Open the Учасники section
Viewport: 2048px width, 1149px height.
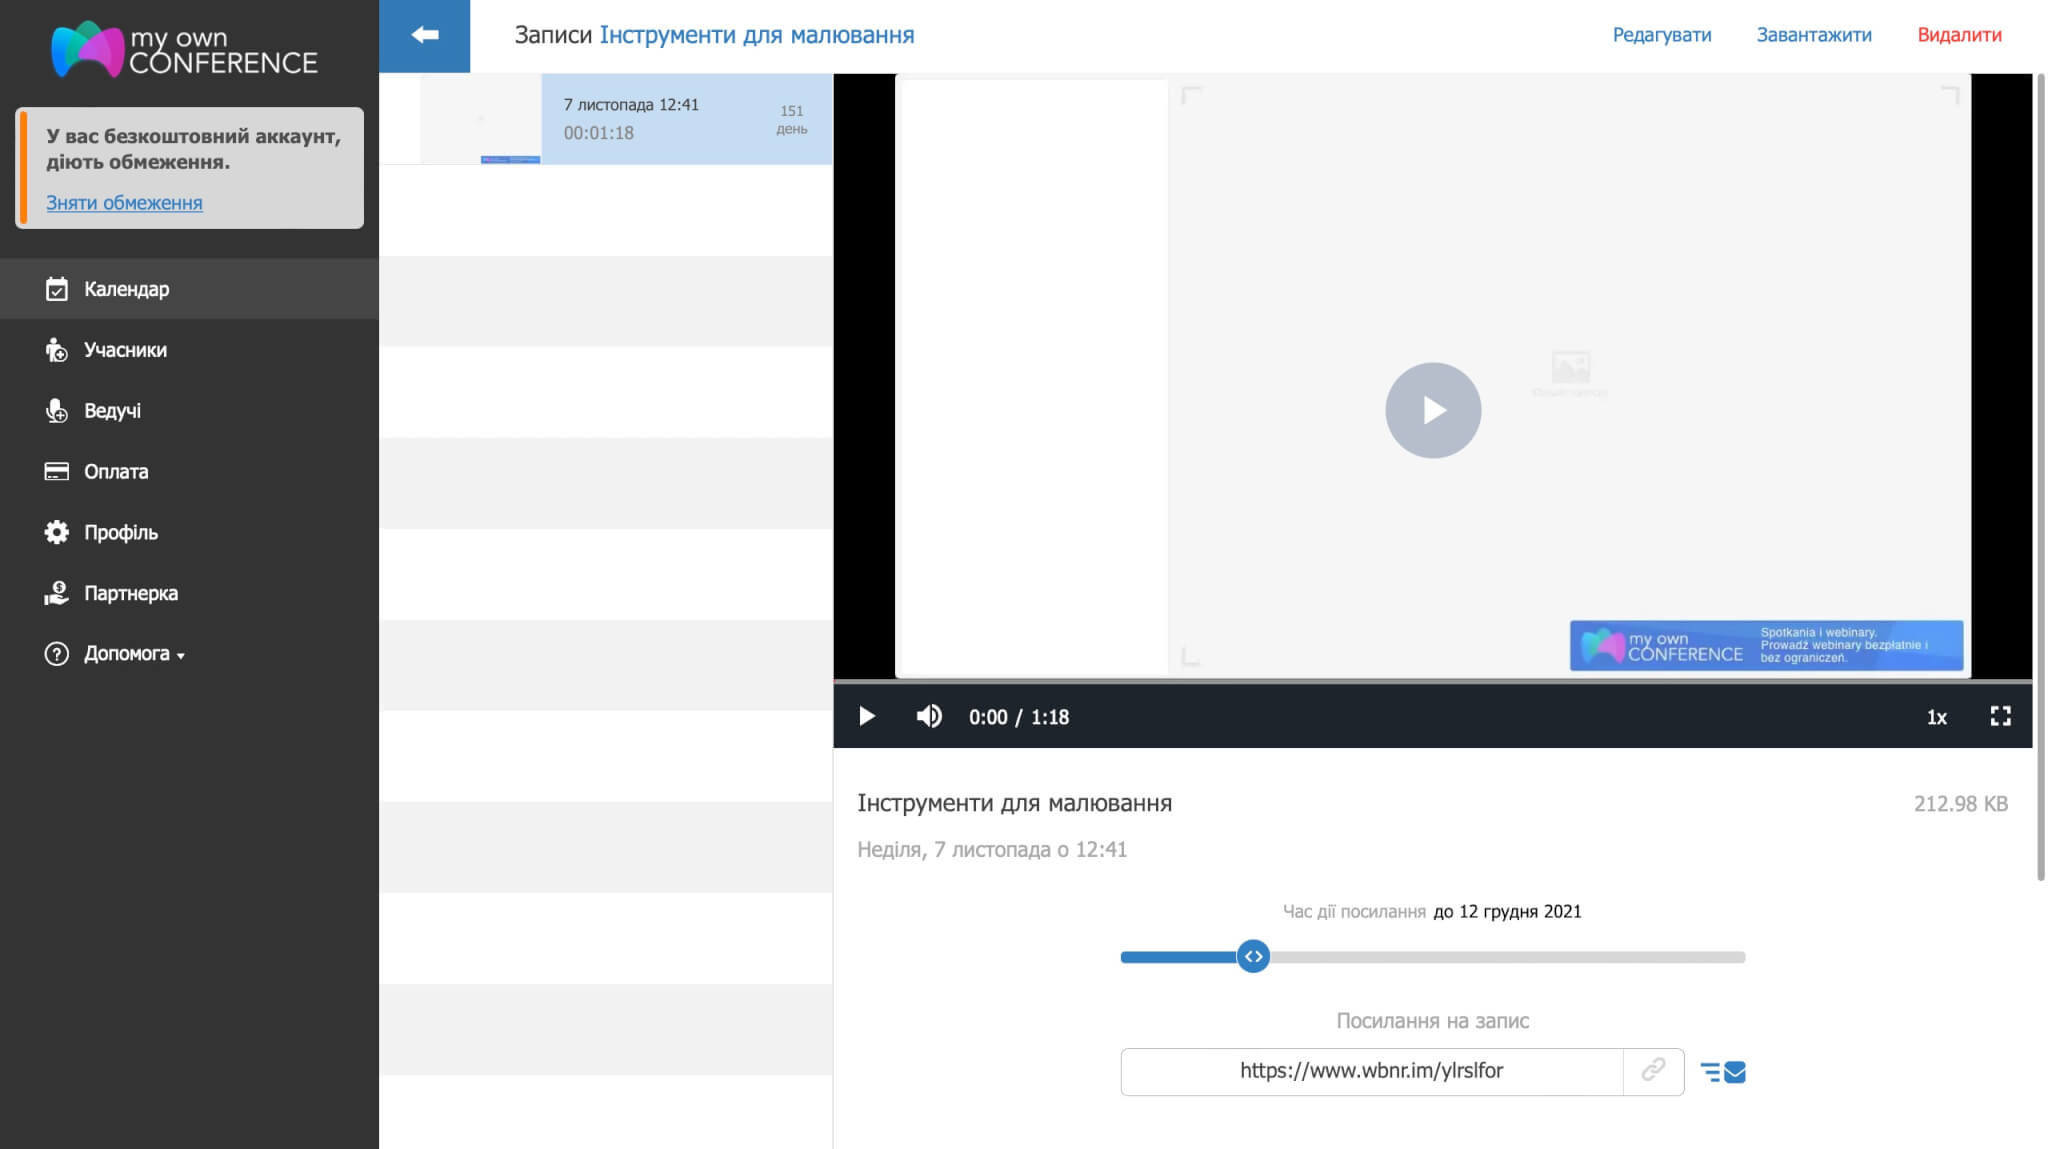(x=125, y=350)
